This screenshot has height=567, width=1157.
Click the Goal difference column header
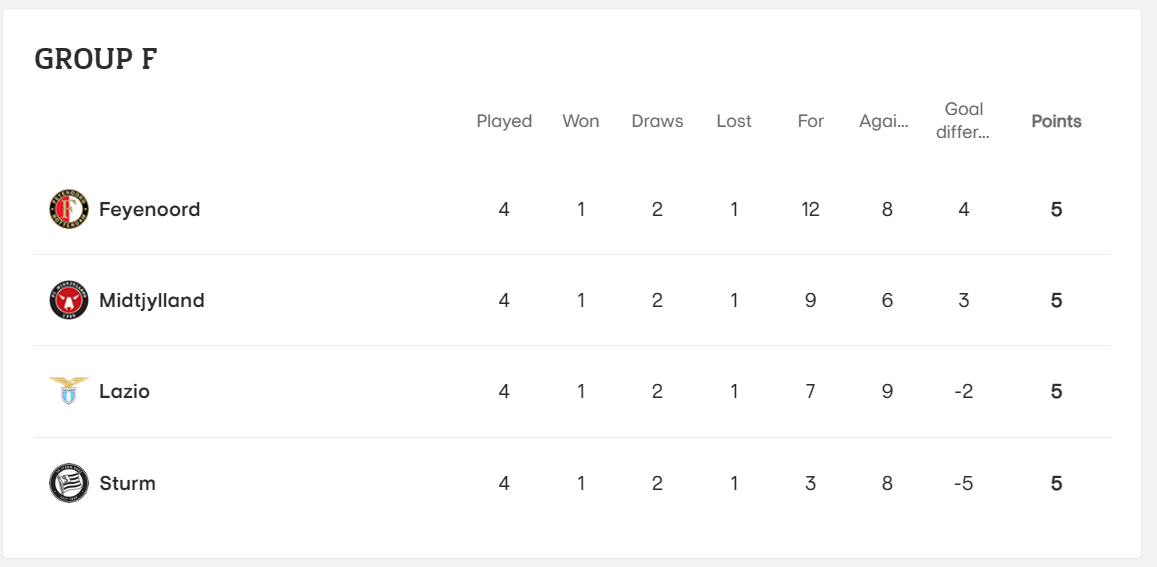point(964,121)
